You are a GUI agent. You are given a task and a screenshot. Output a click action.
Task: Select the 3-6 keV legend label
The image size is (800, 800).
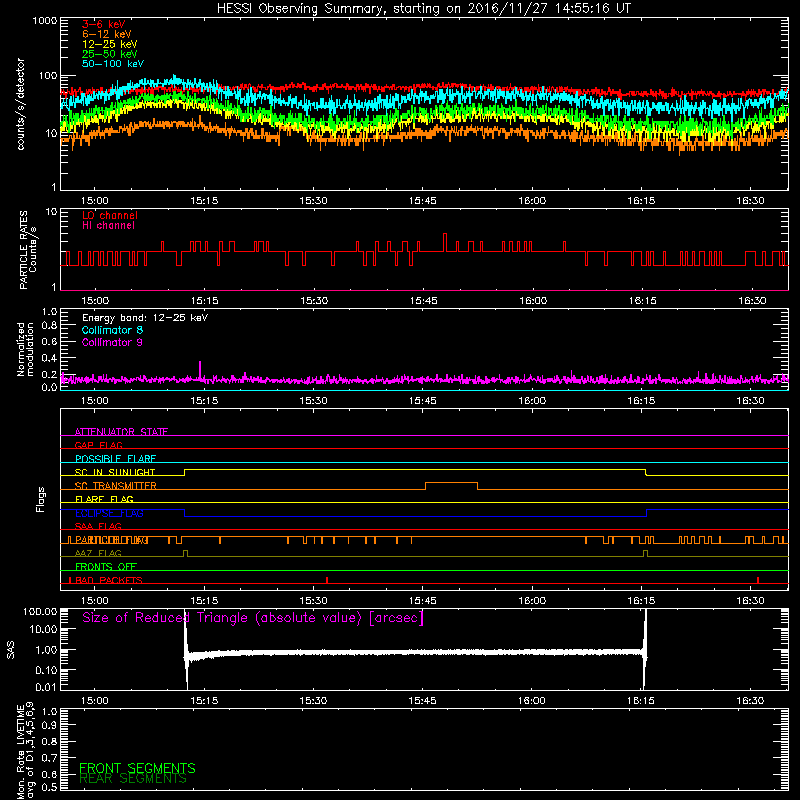104,24
